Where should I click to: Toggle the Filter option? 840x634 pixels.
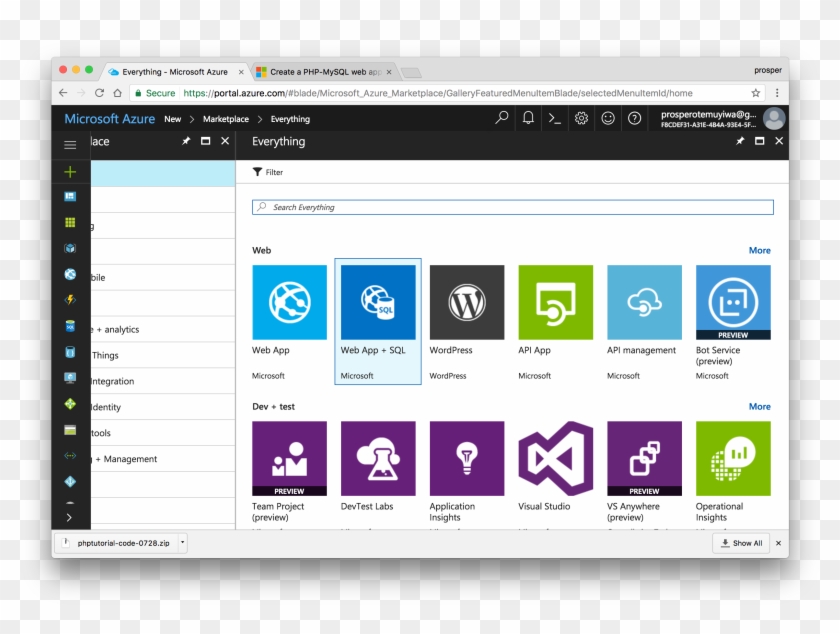coord(266,171)
